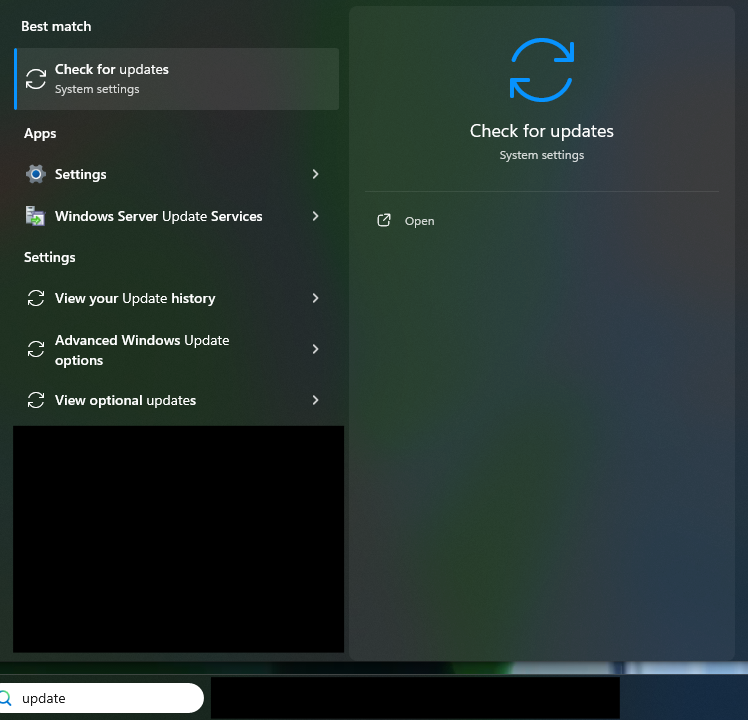Click the Check for updates title in preview pane
The height and width of the screenshot is (720, 748).
(x=541, y=131)
